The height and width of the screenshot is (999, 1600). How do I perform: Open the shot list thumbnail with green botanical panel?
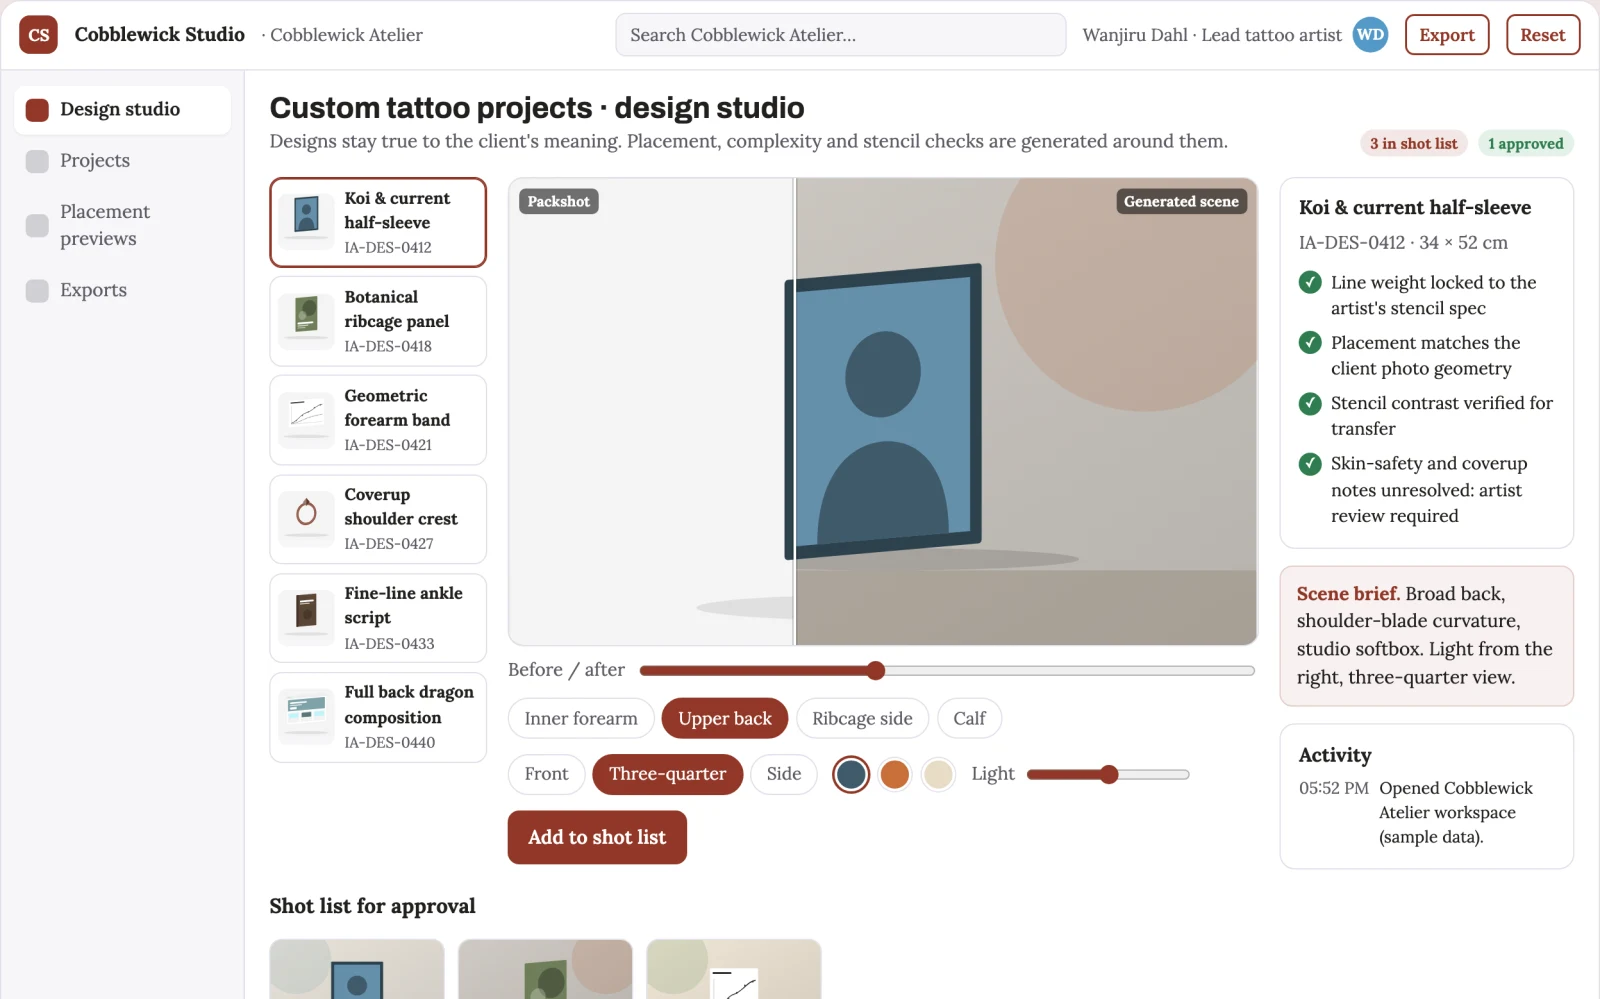tap(545, 969)
